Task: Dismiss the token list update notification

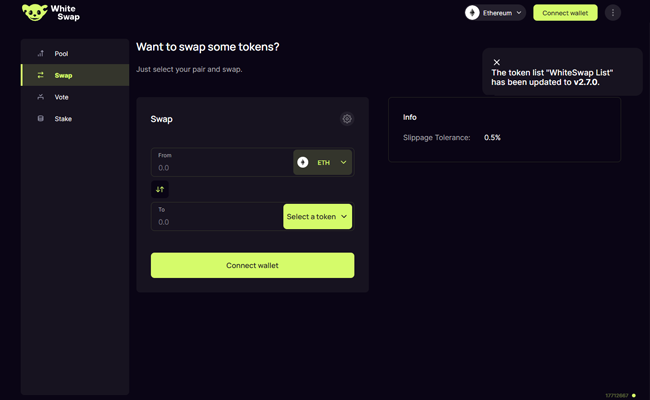Action: coord(497,62)
